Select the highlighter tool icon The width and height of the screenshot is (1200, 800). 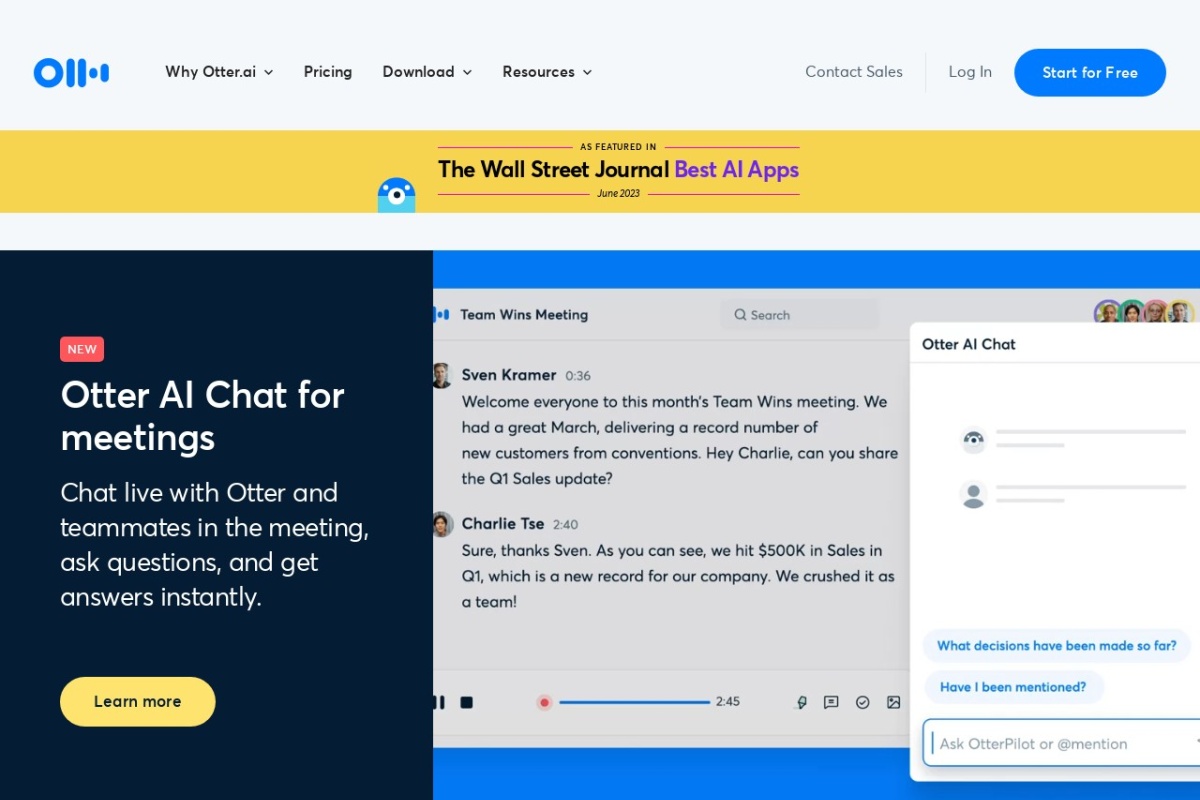point(800,702)
